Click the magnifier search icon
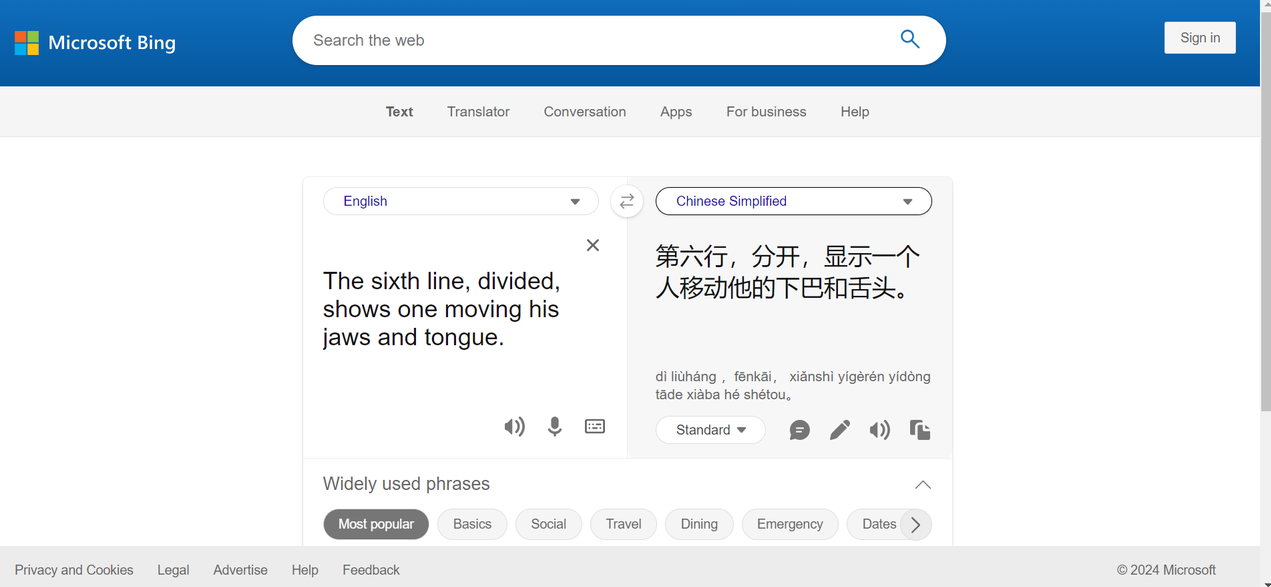1271x587 pixels. [910, 40]
